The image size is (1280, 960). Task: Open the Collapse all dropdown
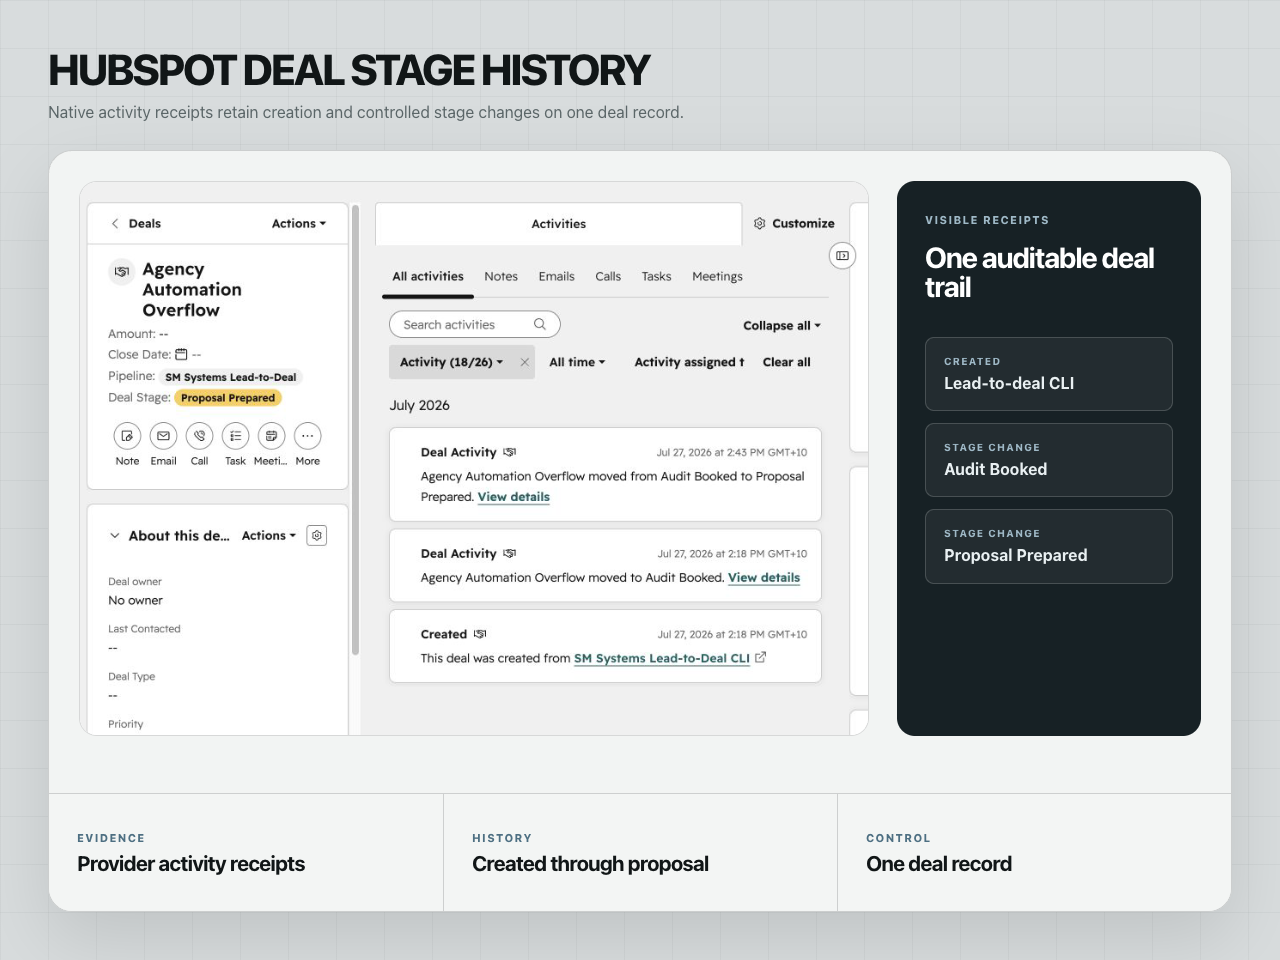(782, 326)
